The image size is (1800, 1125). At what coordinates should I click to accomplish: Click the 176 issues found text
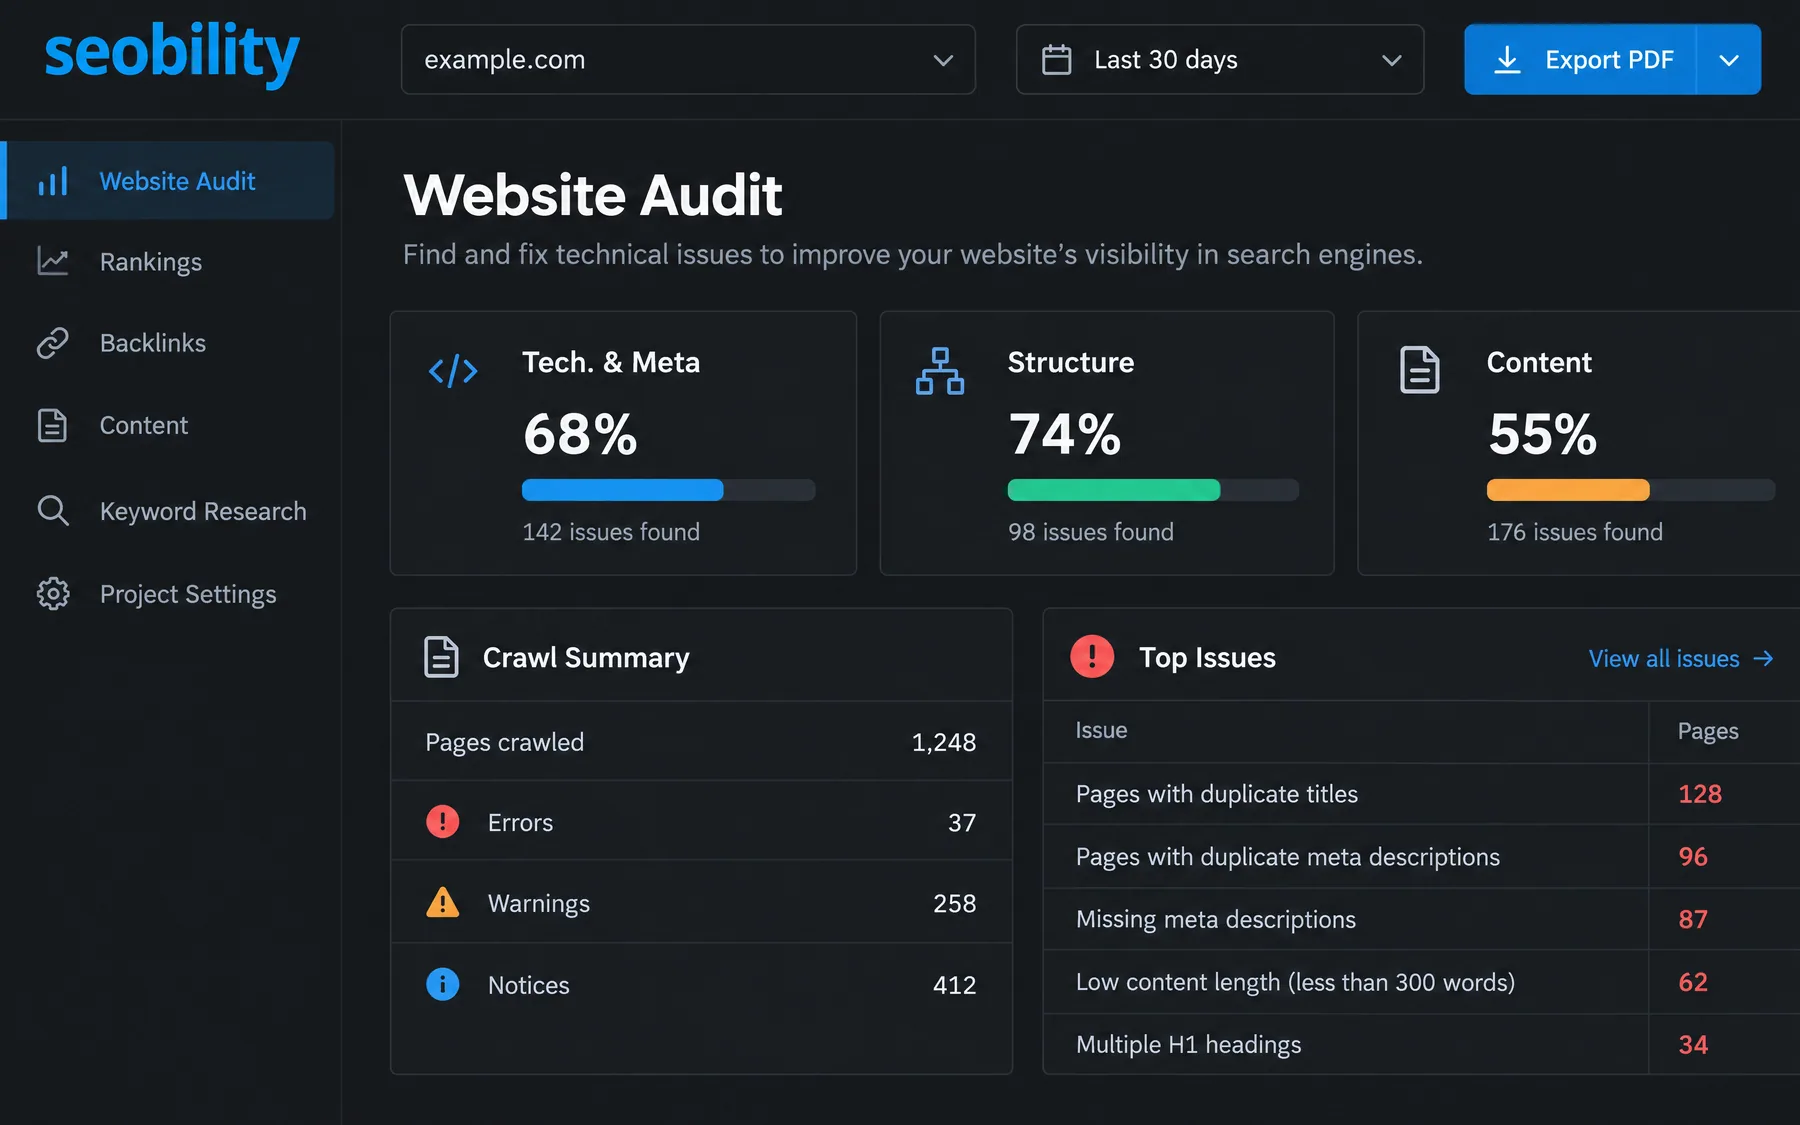click(x=1575, y=532)
